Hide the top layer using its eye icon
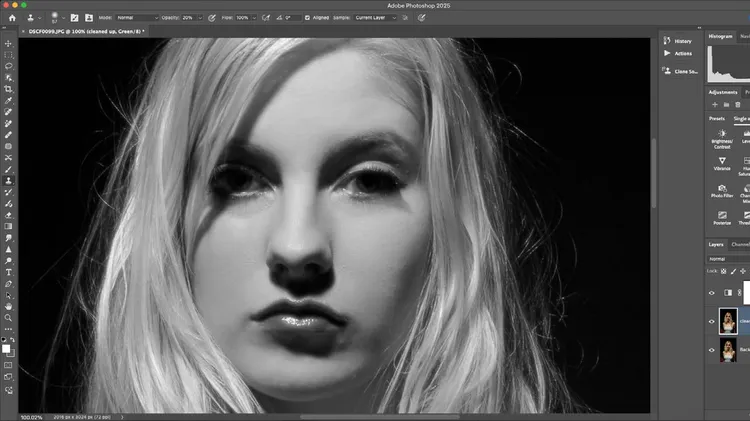Image resolution: width=750 pixels, height=421 pixels. click(x=712, y=293)
